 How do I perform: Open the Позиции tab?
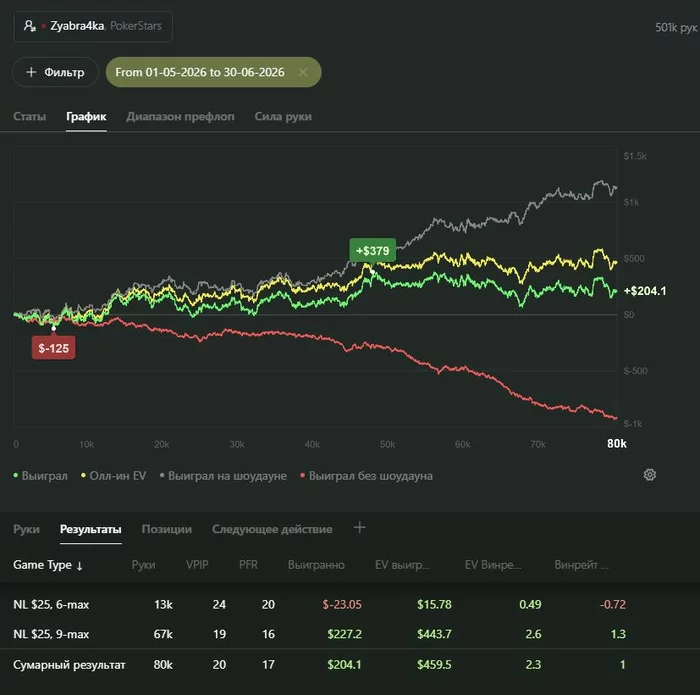pyautogui.click(x=167, y=529)
